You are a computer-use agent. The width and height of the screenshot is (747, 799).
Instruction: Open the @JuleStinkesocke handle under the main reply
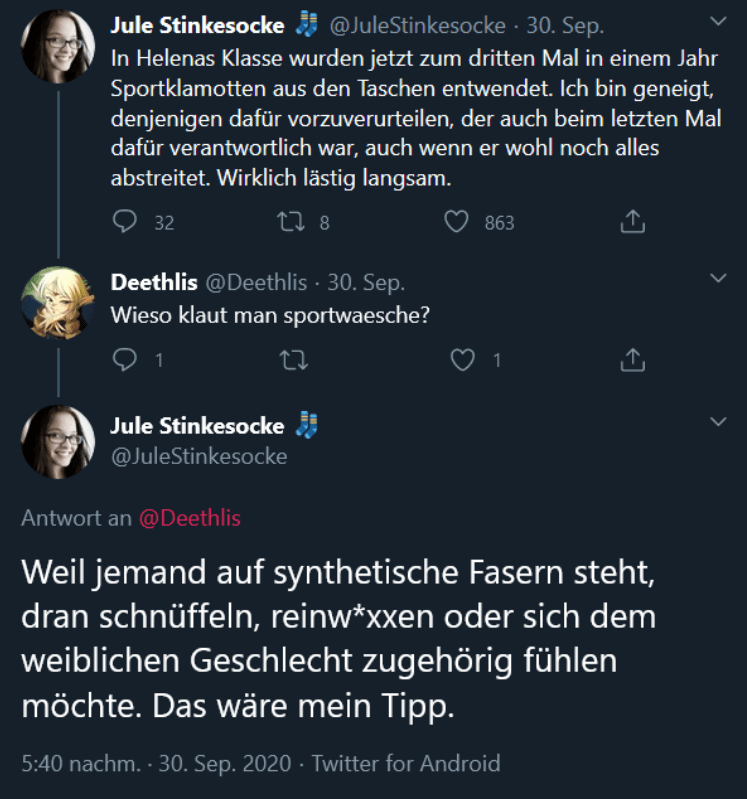[198, 456]
